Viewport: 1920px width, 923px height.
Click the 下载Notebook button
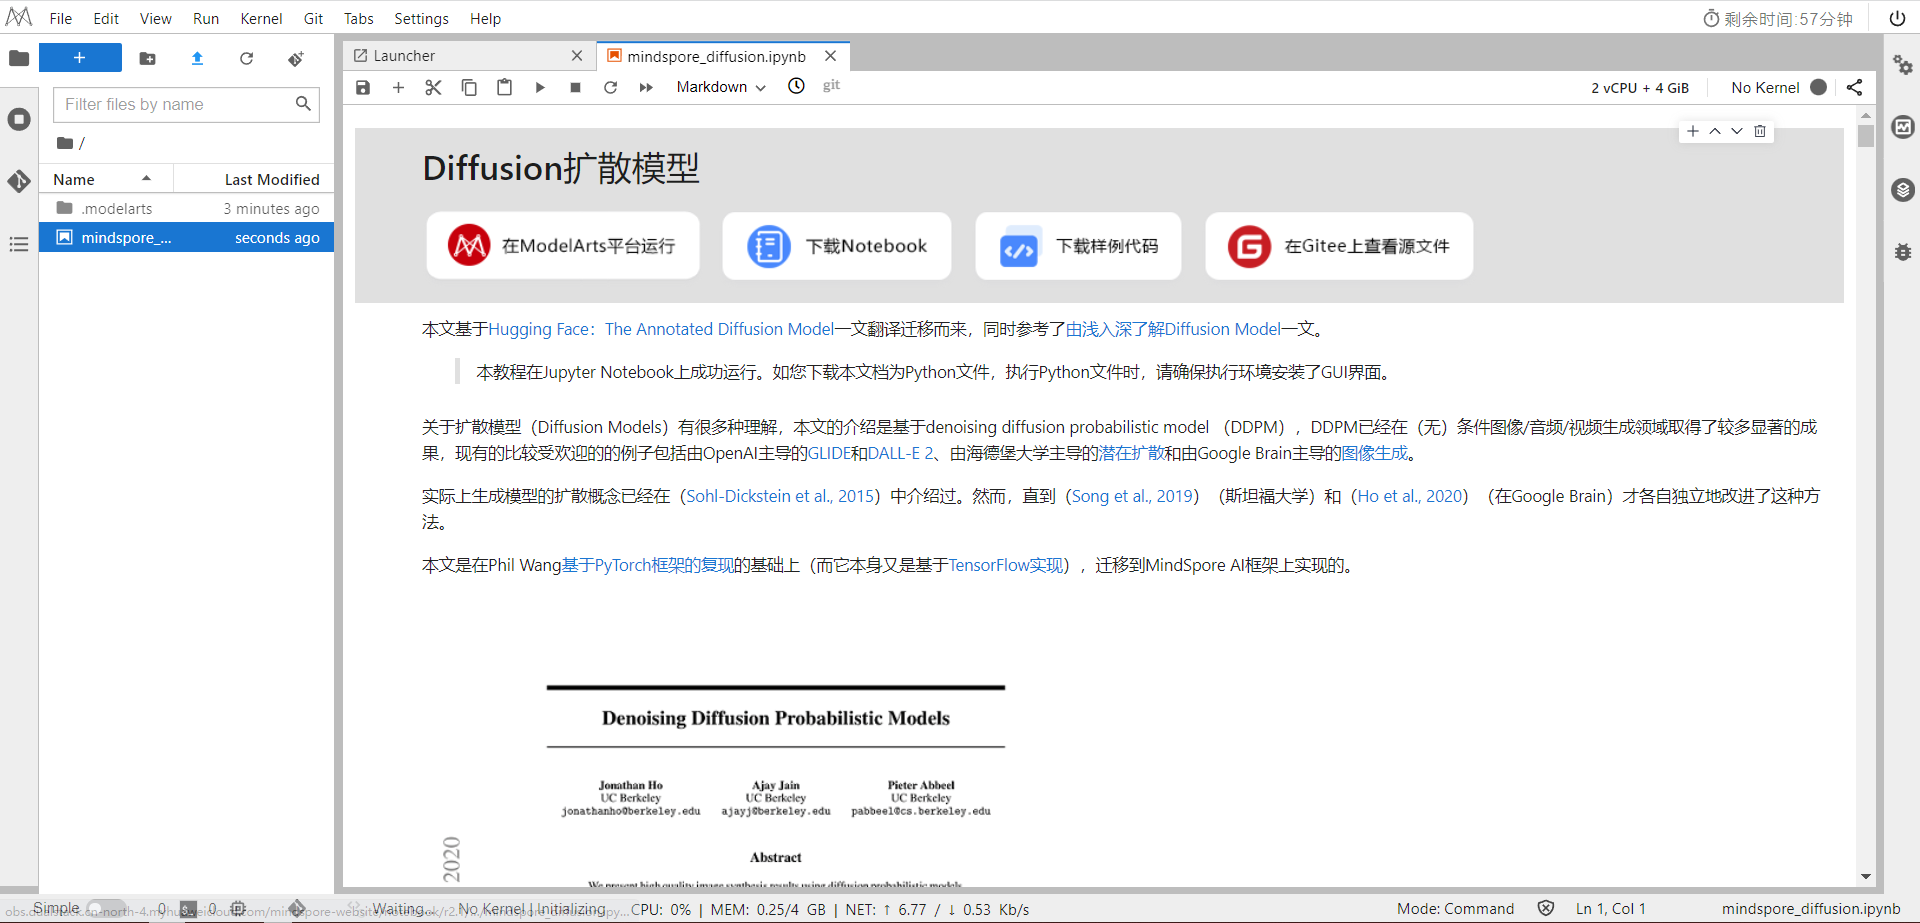837,246
